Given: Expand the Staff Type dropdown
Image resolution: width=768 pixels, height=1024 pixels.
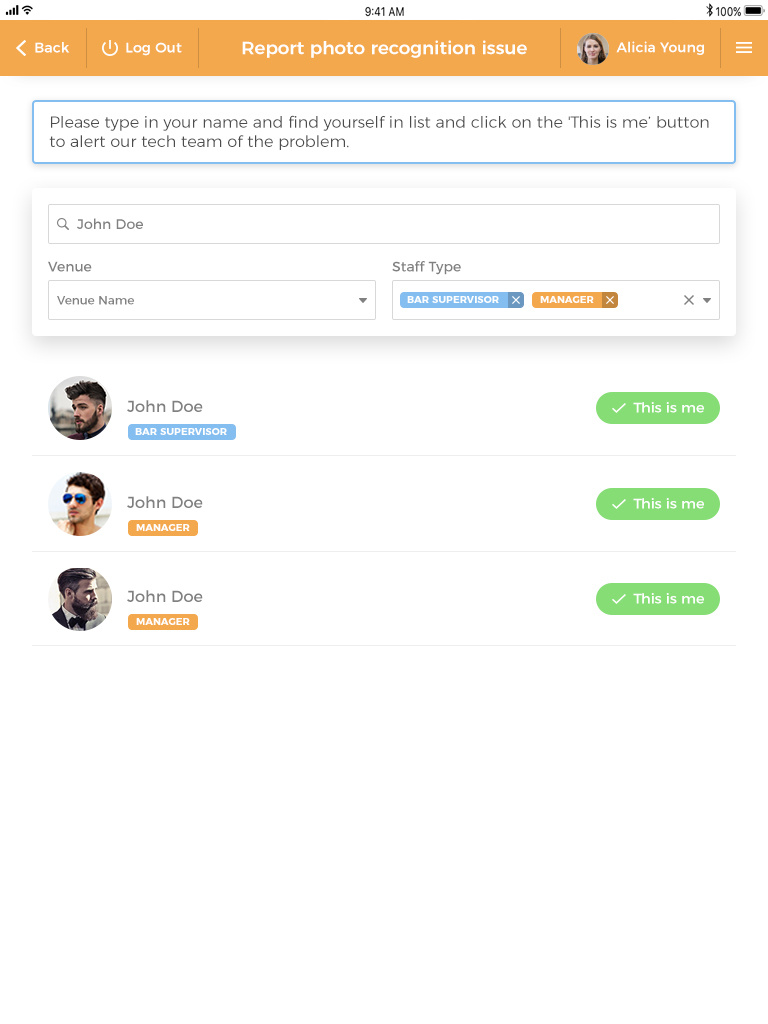Looking at the screenshot, I should coord(707,300).
